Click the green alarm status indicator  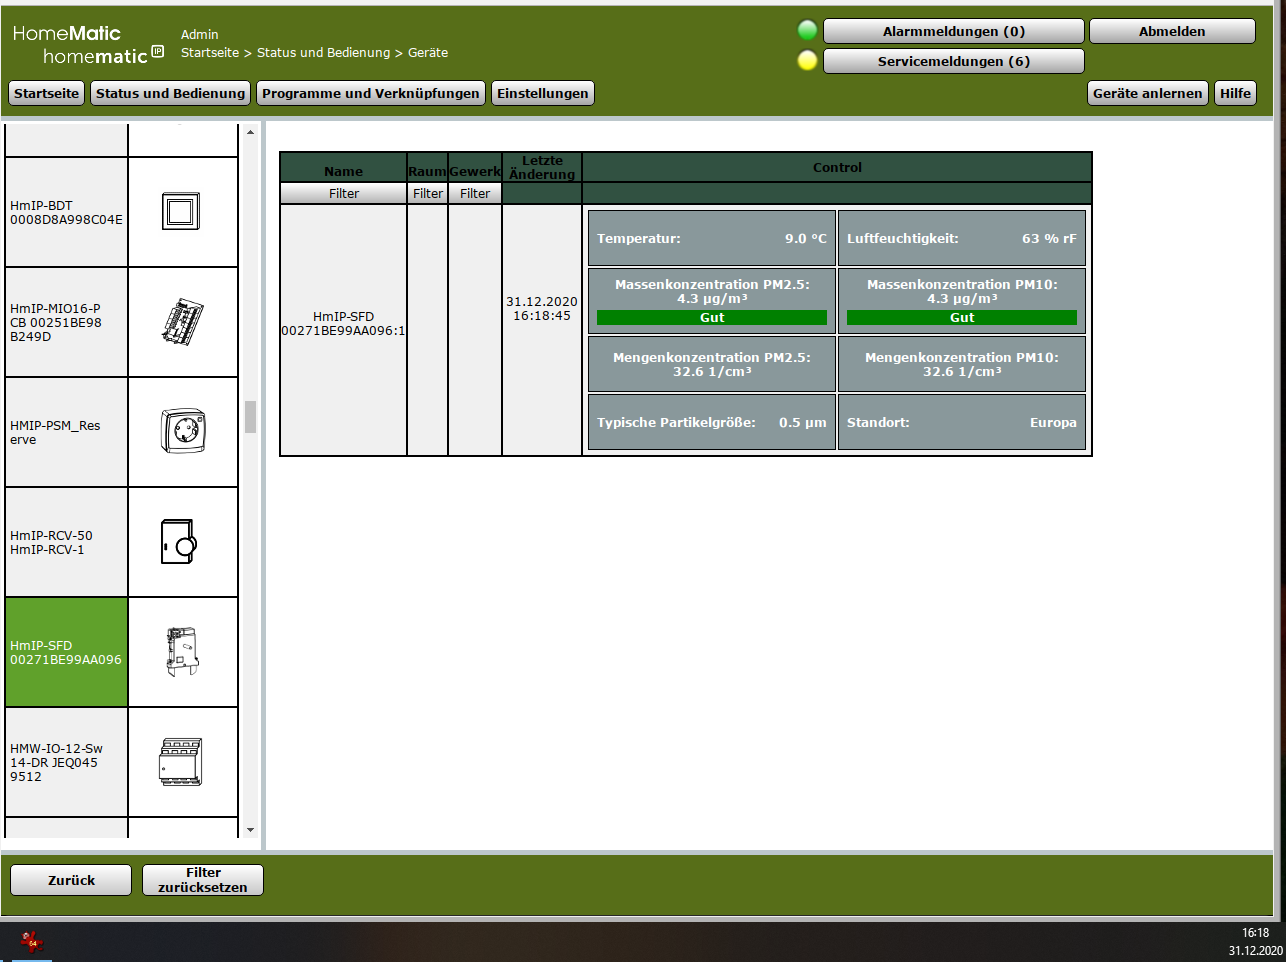tap(808, 31)
